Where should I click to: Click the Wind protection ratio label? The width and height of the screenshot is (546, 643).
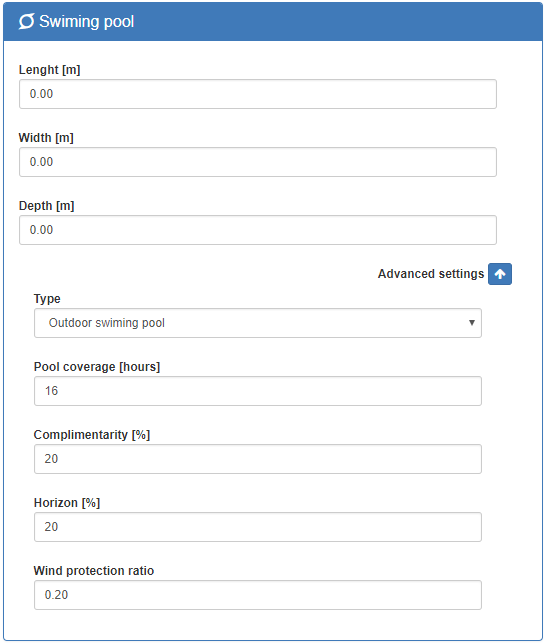tap(94, 570)
